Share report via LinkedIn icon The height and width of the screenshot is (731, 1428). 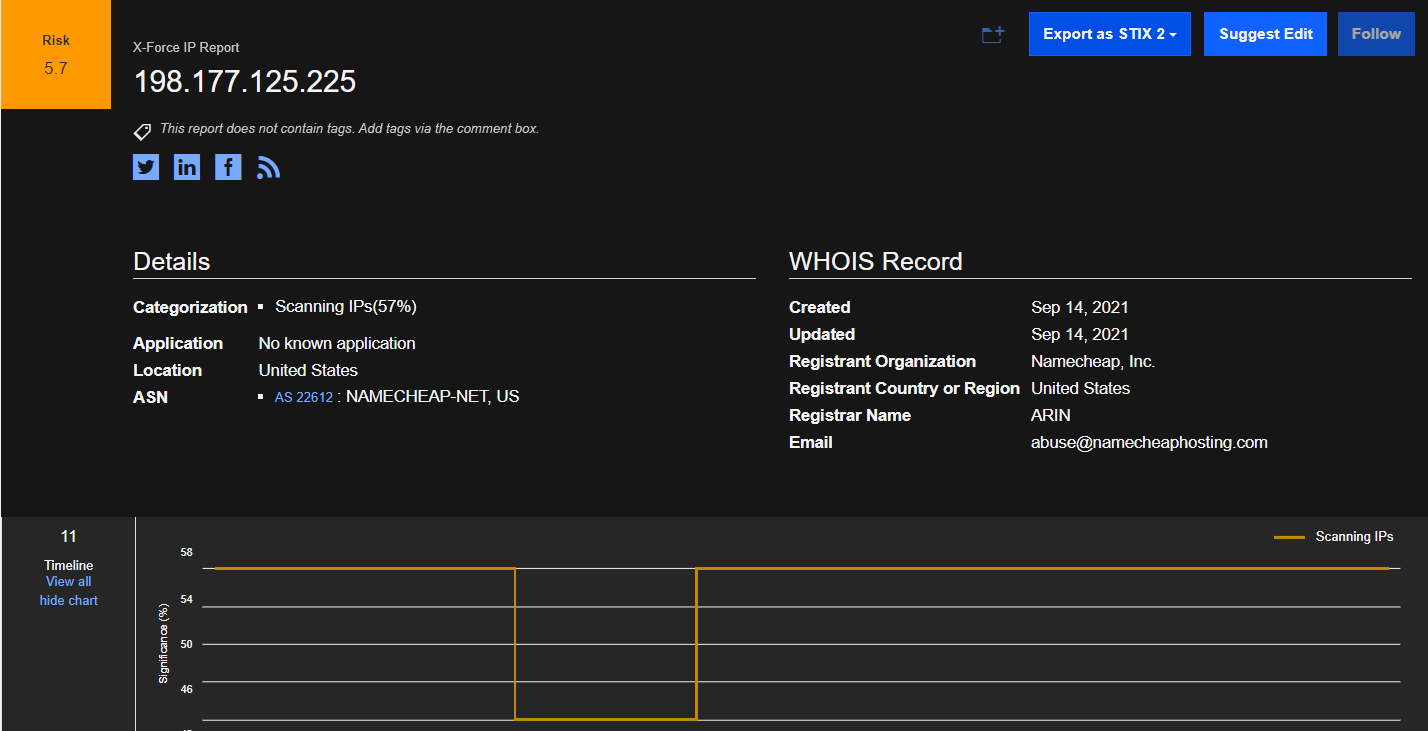point(187,167)
